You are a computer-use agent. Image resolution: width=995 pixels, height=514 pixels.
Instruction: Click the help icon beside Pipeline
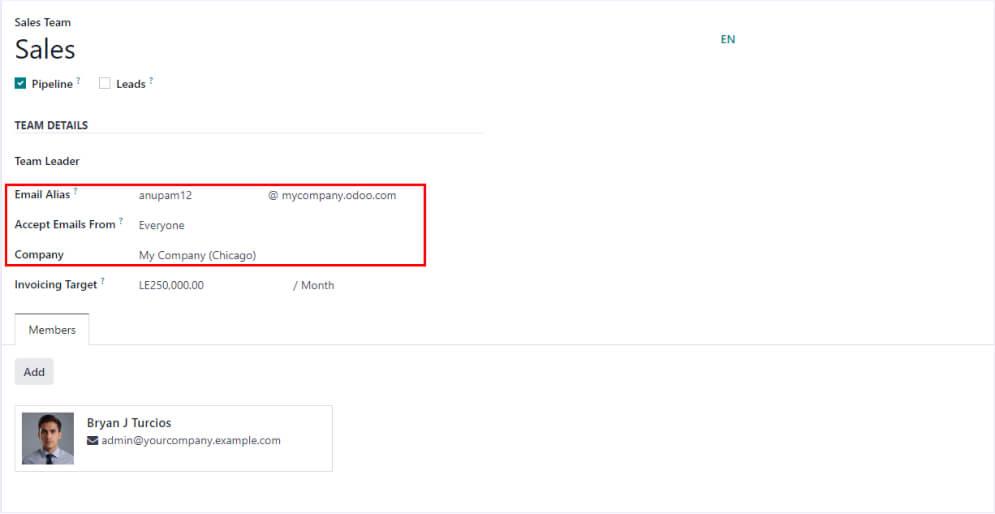[x=79, y=81]
